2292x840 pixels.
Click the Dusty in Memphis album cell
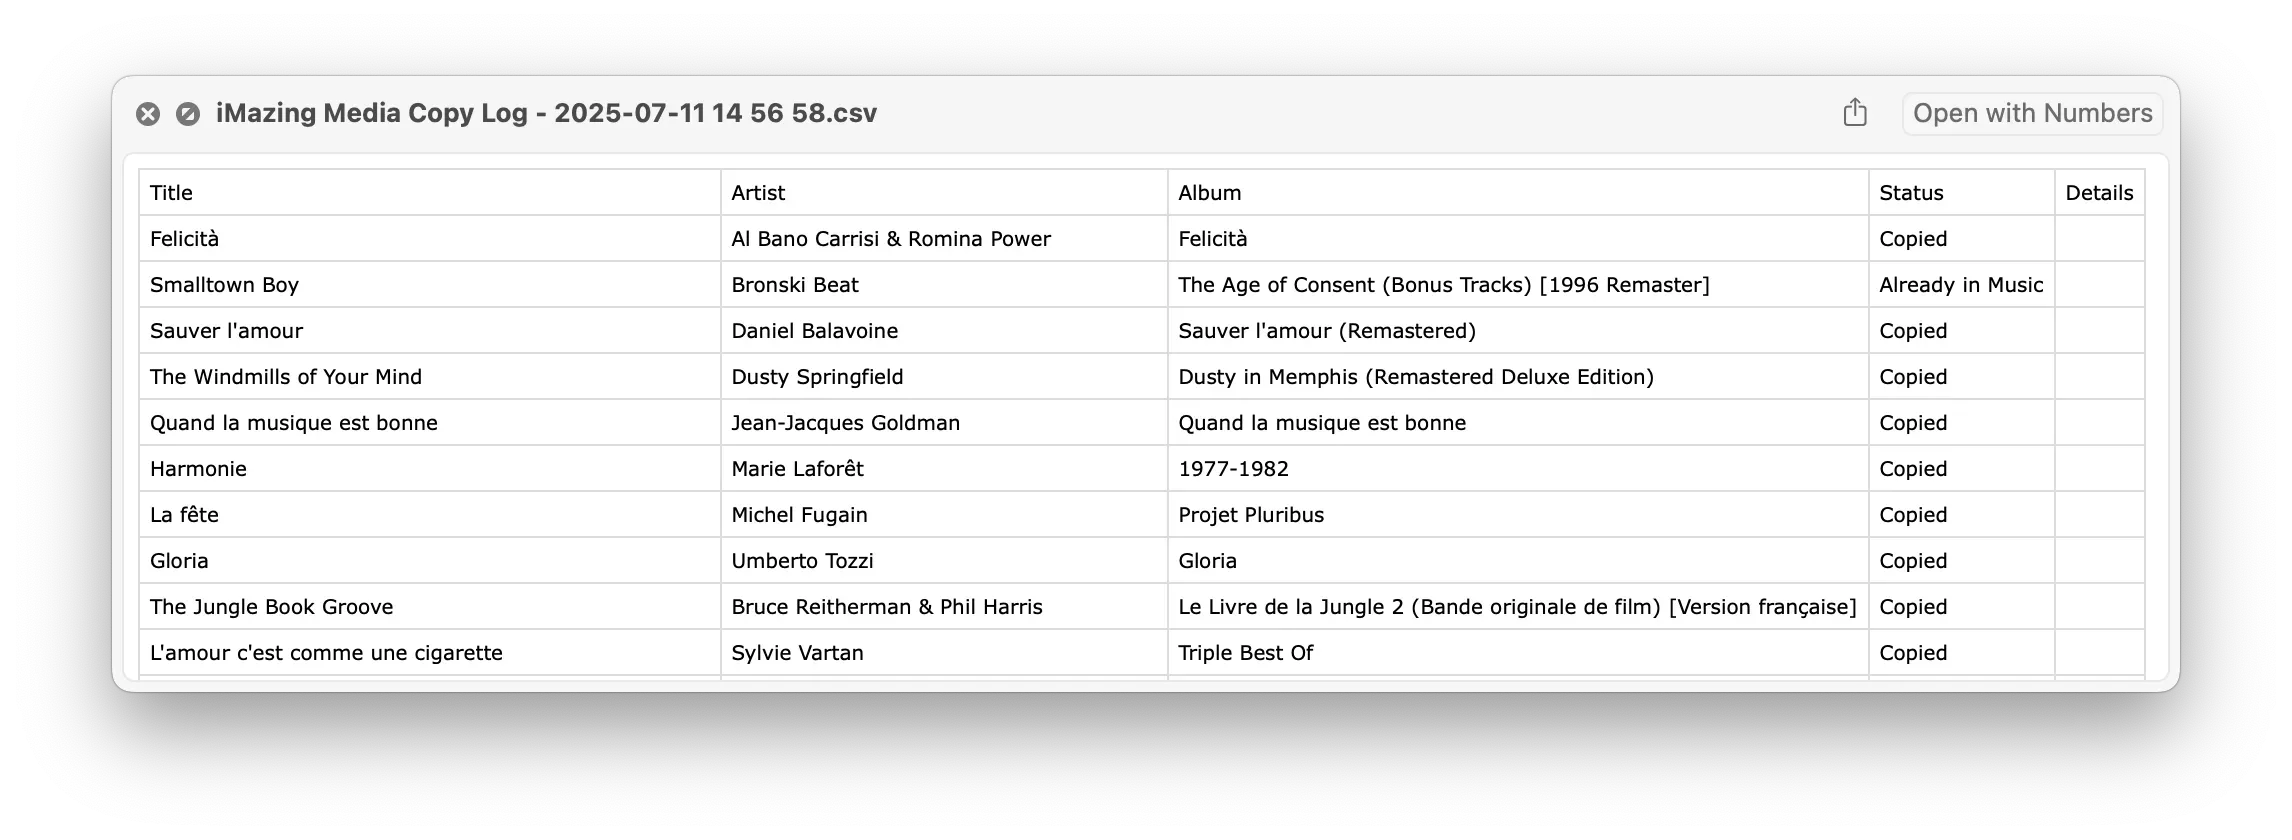(1416, 376)
